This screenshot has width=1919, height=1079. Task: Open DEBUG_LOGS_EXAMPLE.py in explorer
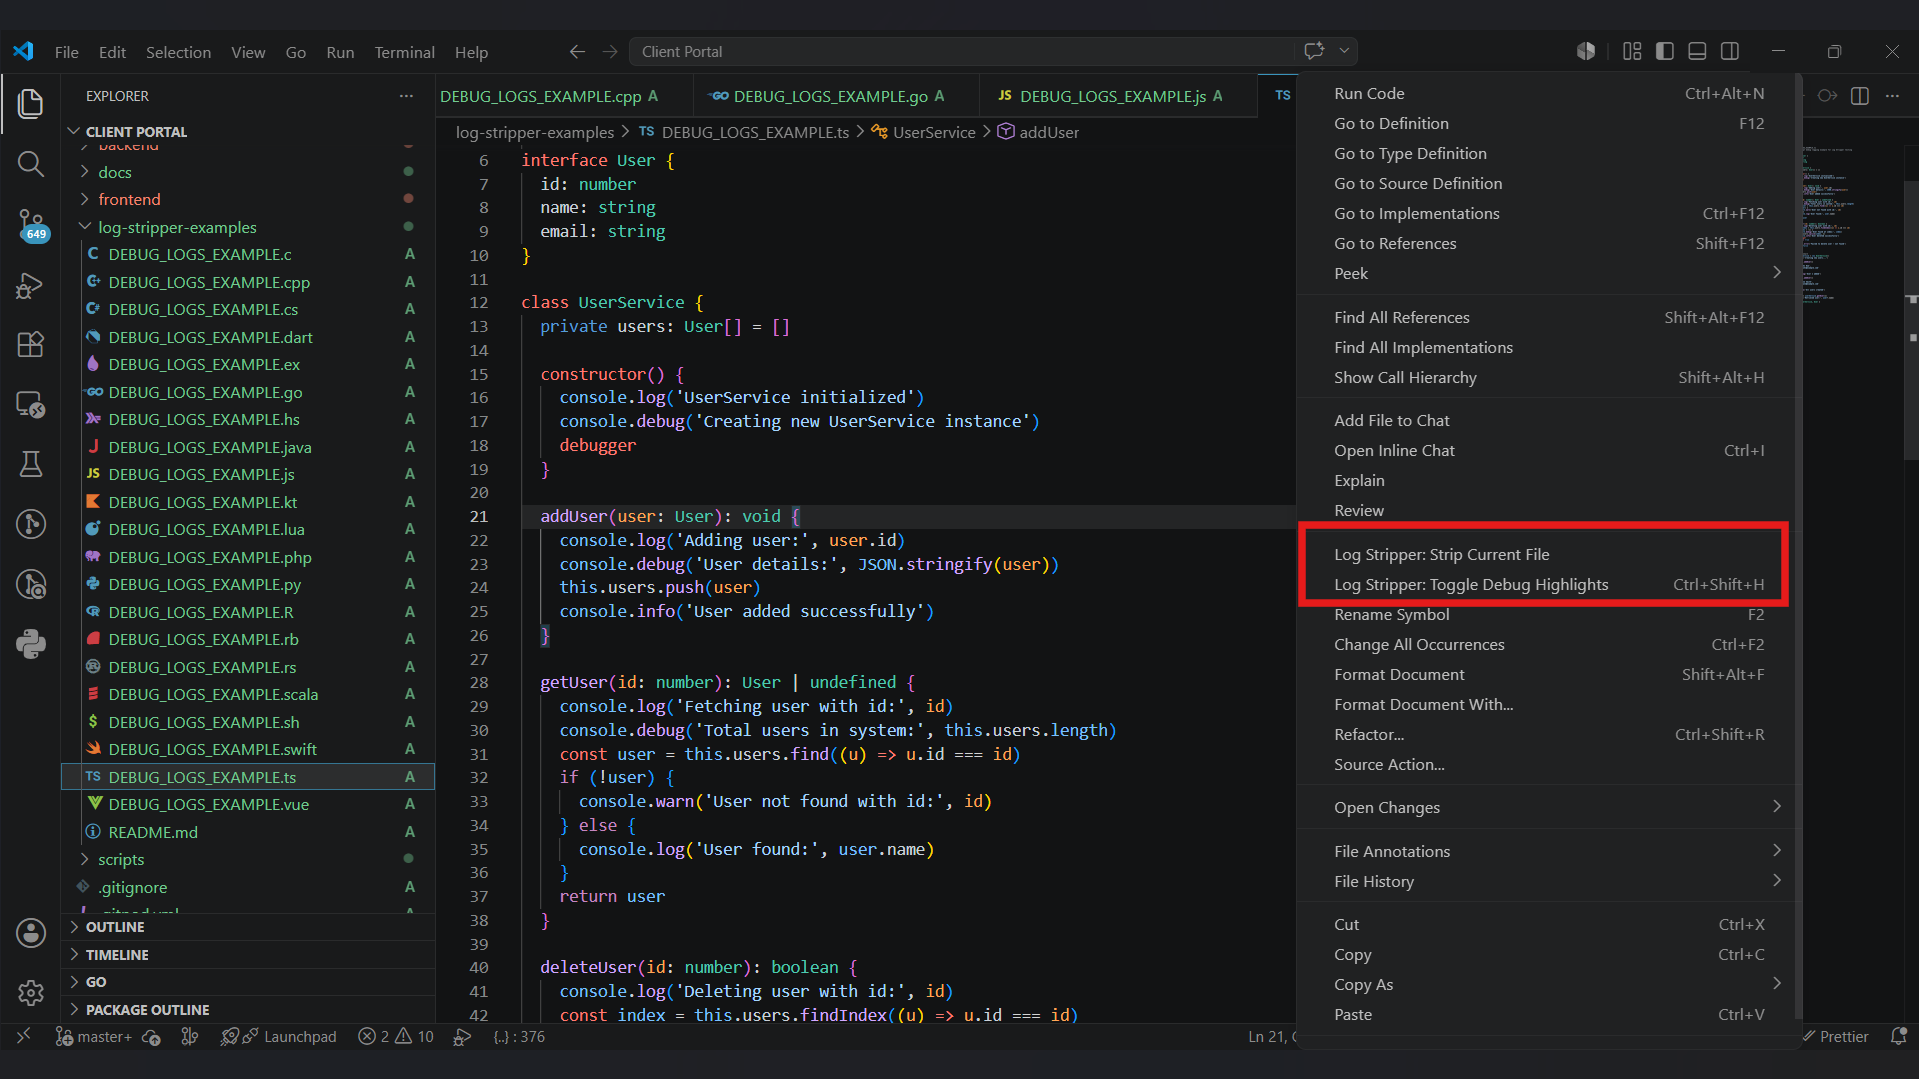(x=248, y=585)
